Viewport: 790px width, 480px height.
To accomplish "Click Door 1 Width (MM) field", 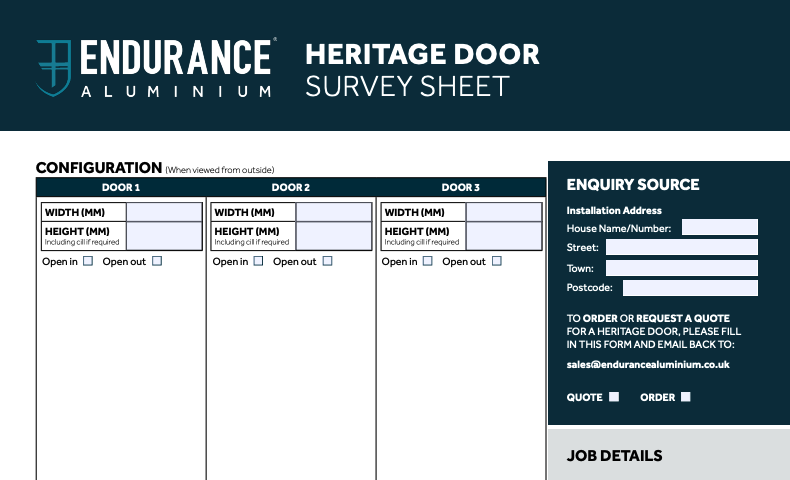I will pos(164,212).
